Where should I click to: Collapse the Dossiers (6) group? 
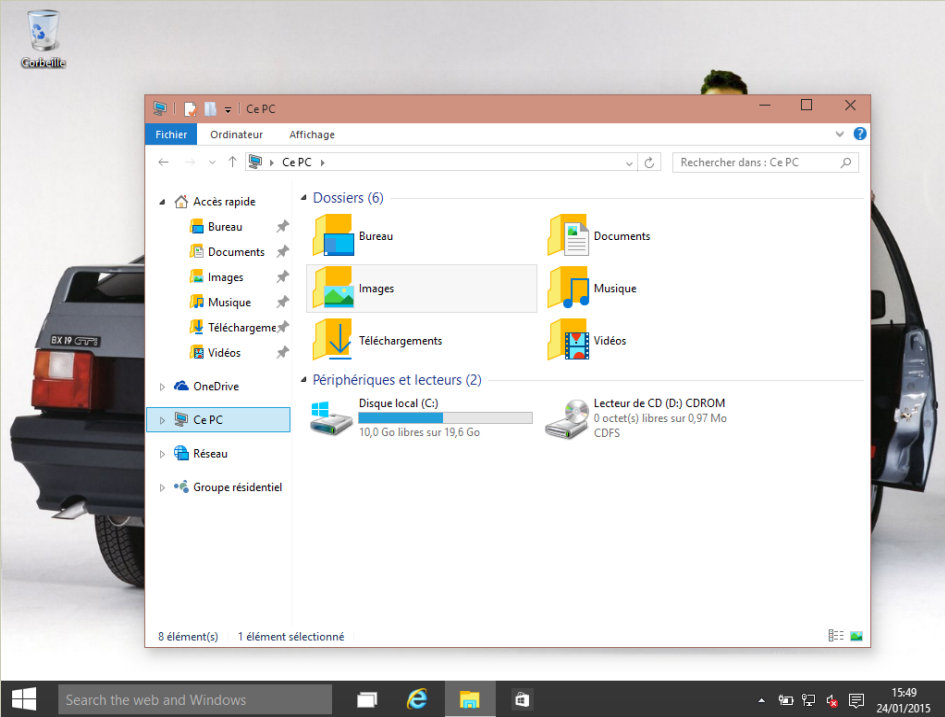coord(304,199)
